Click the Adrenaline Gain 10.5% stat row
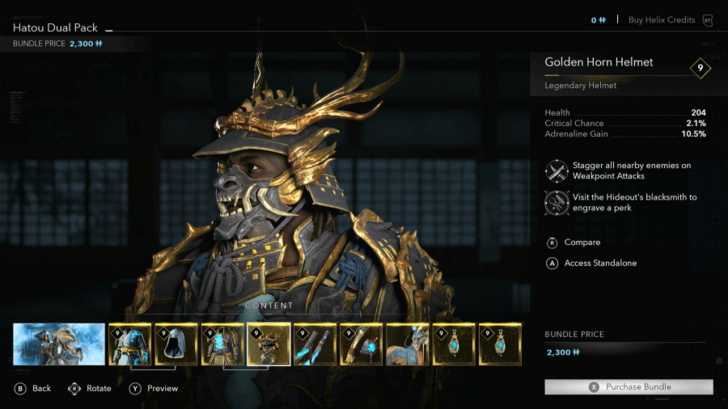This screenshot has height=409, width=728. 625,134
